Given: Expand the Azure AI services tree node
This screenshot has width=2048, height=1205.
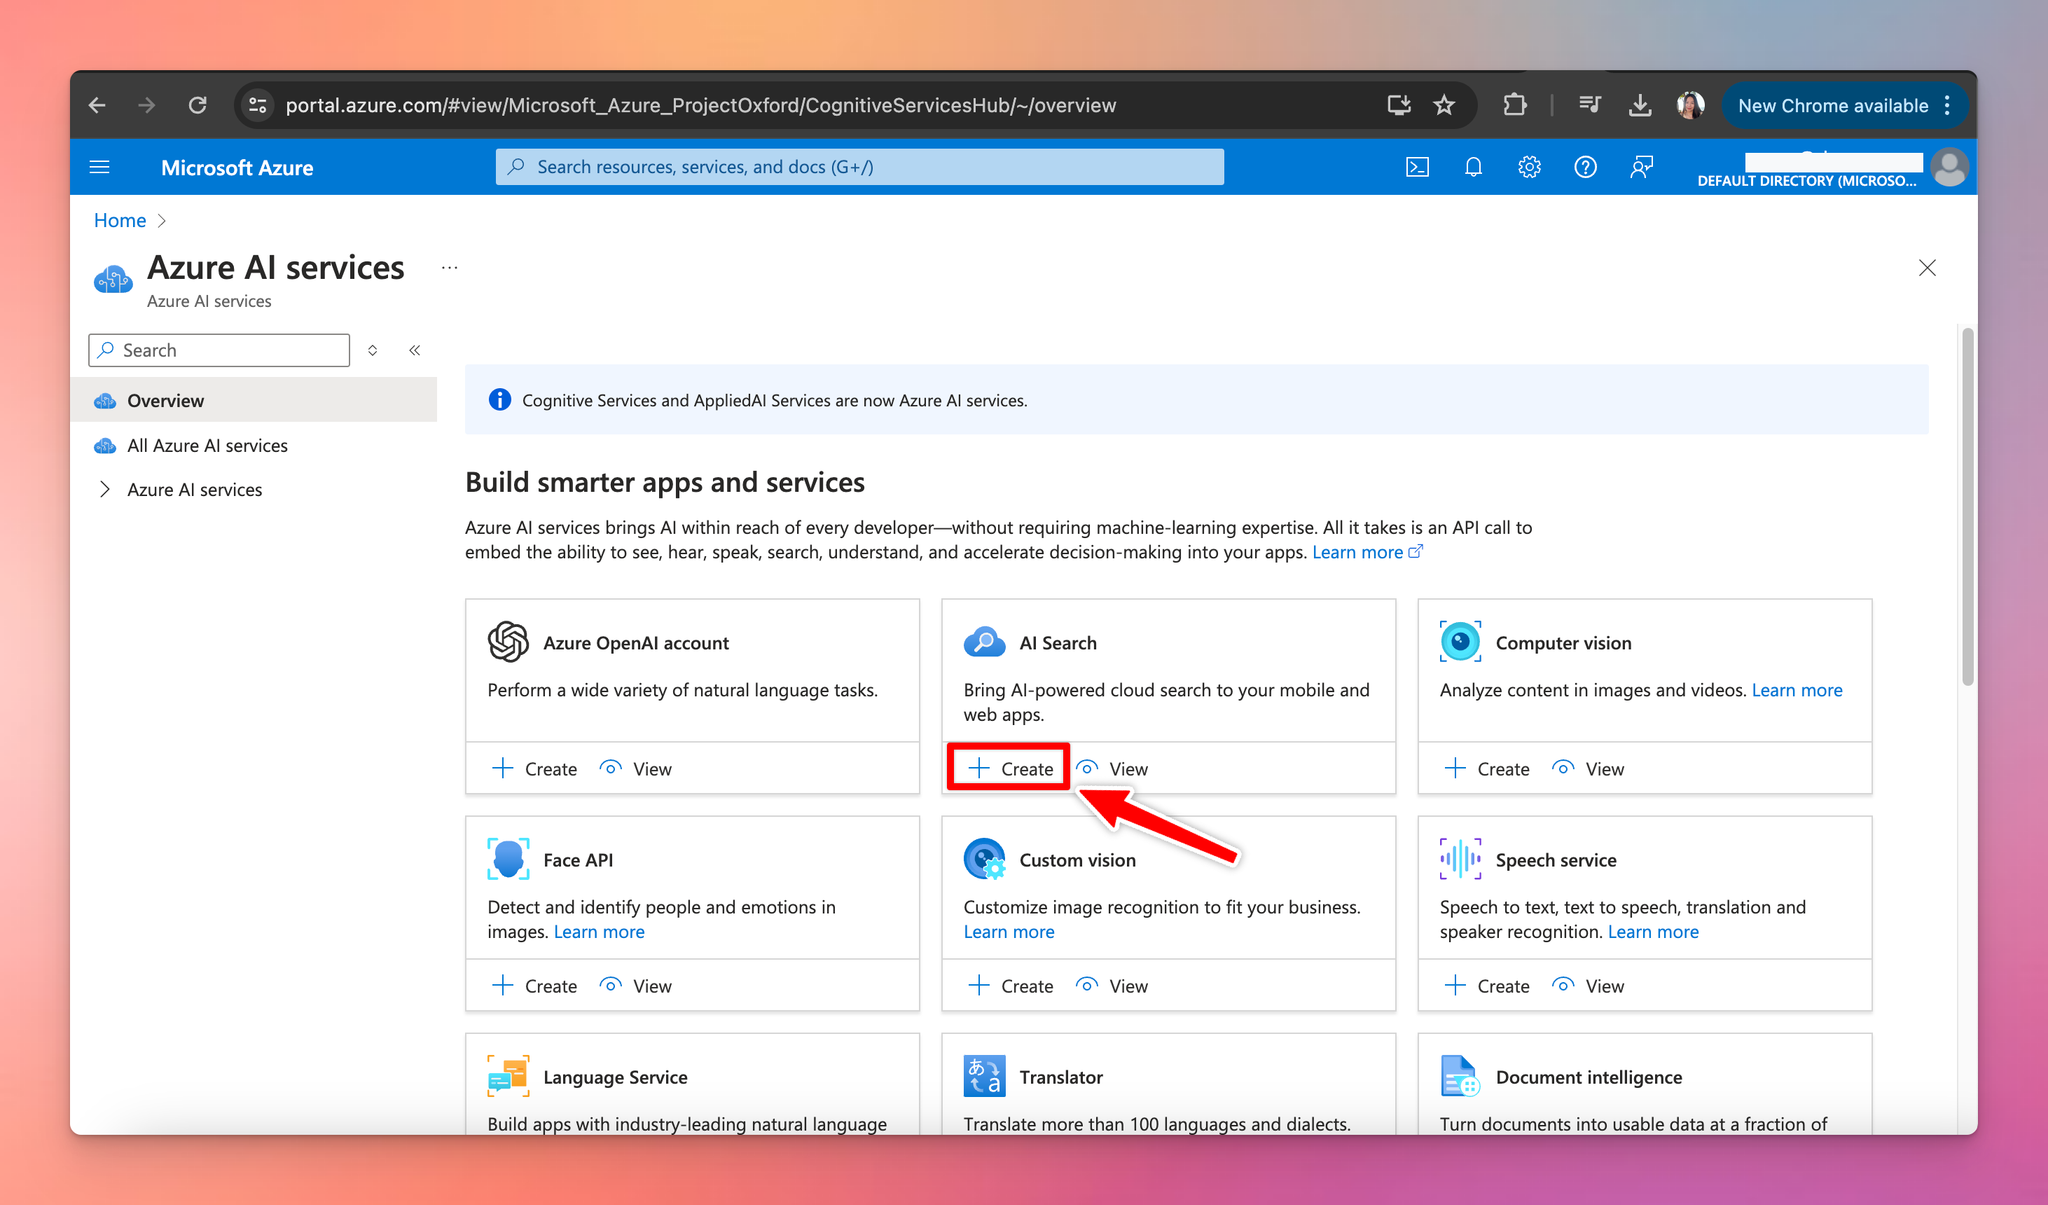Looking at the screenshot, I should [x=105, y=489].
